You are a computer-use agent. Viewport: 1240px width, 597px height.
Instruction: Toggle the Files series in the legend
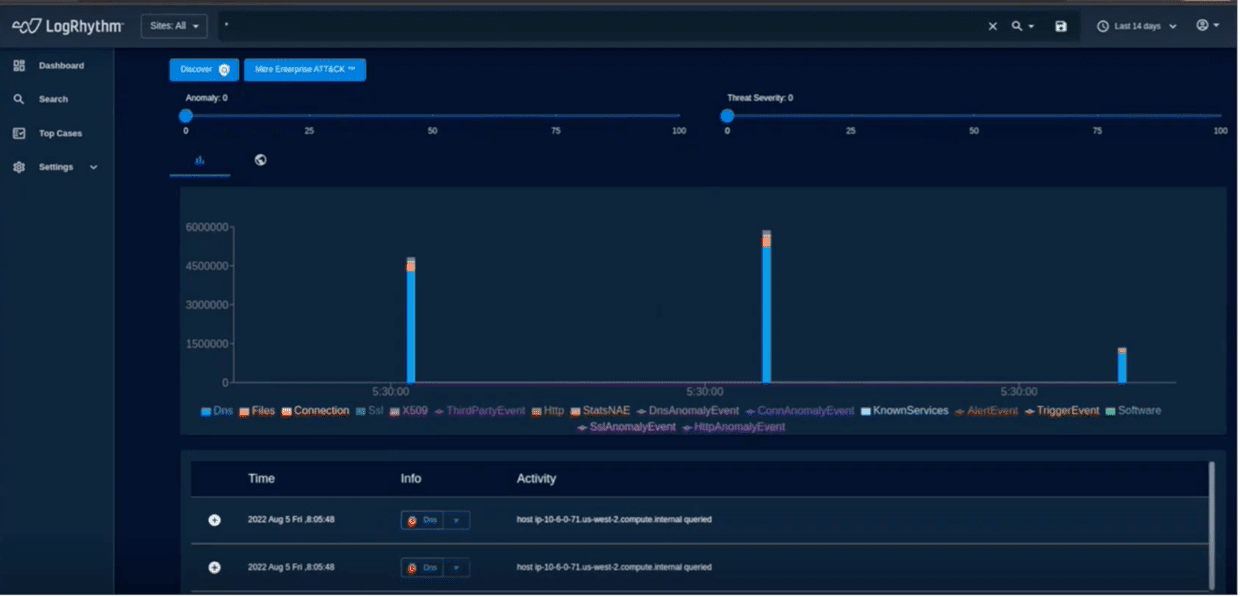[x=257, y=411]
